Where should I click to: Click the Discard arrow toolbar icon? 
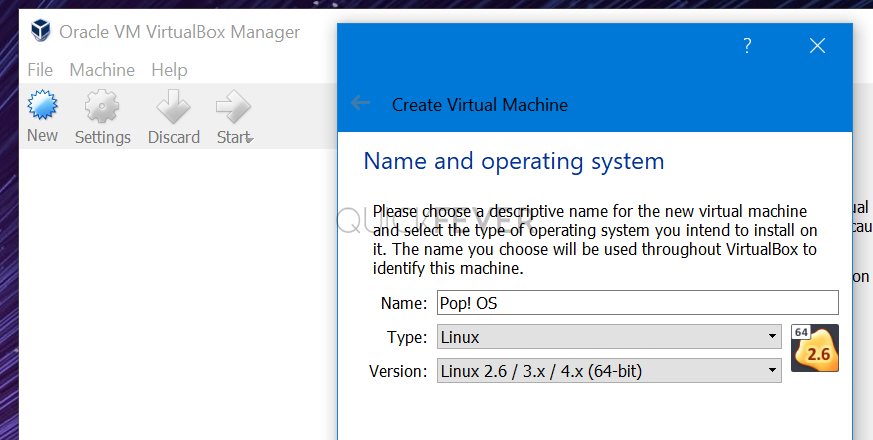point(173,106)
